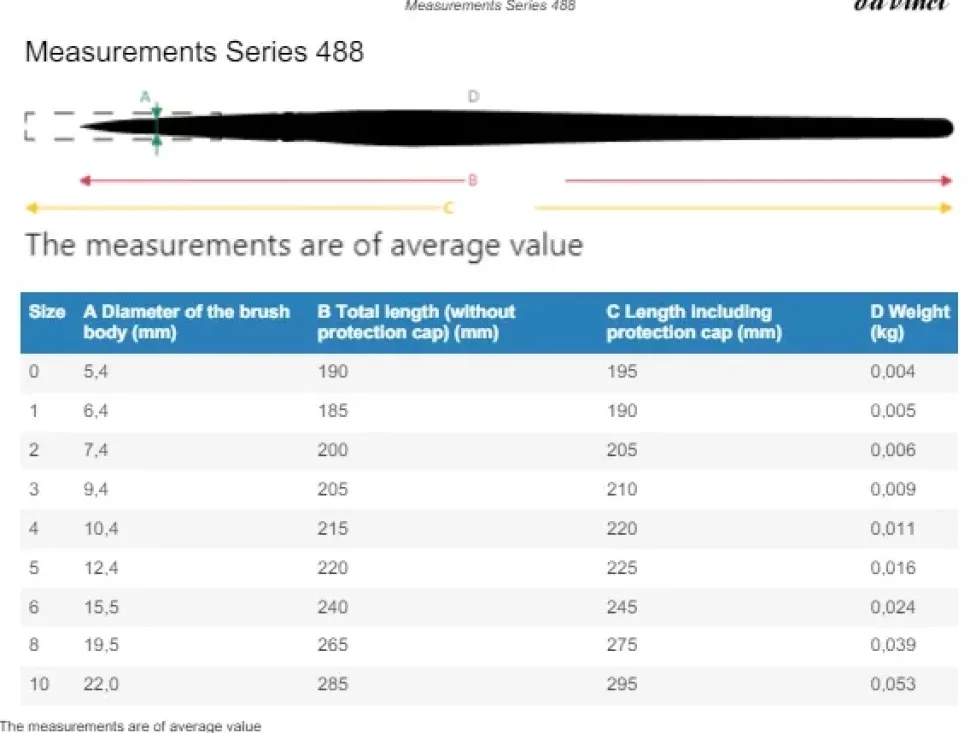Viewport: 970px width, 733px height.
Task: Click the "C Length including protection cap" header
Action: tap(693, 322)
